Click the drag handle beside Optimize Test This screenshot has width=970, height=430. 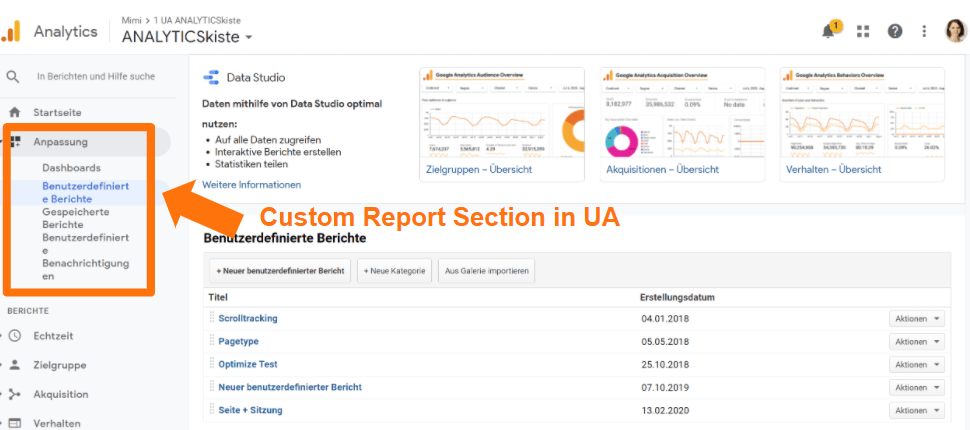pyautogui.click(x=212, y=364)
